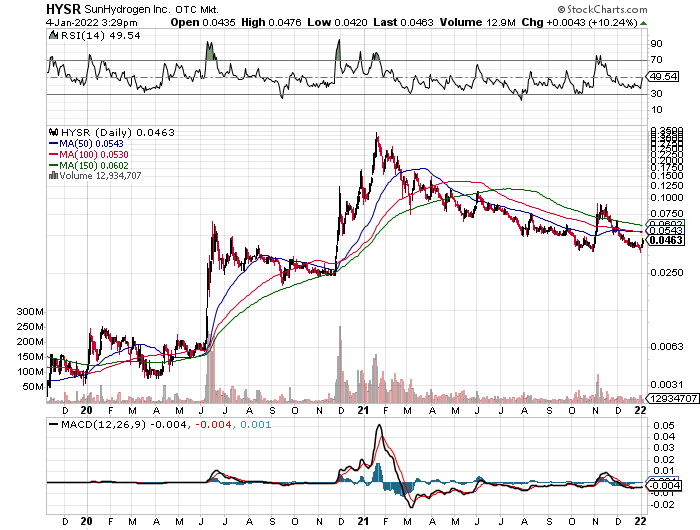The height and width of the screenshot is (530, 700).
Task: Click the bold 0.0463 last price tag
Action: tap(666, 241)
